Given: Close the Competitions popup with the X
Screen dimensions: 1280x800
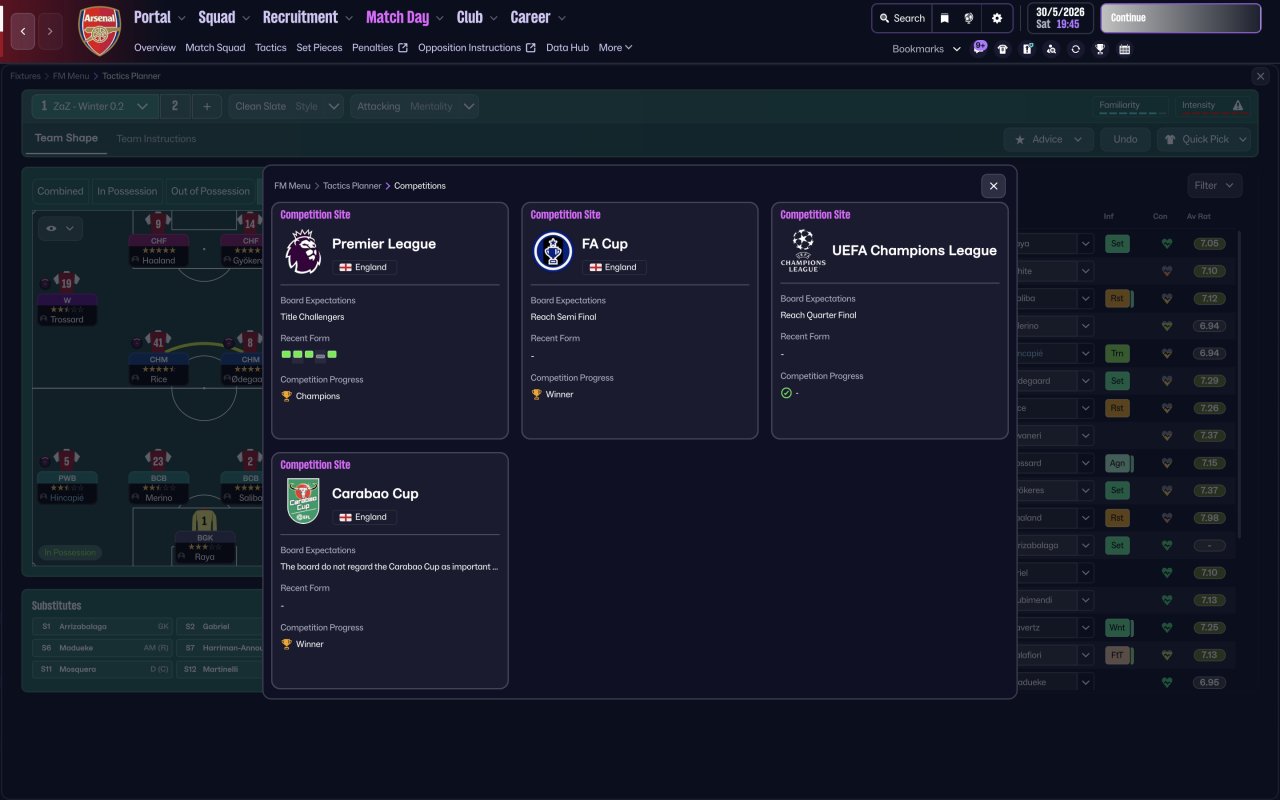Looking at the screenshot, I should tap(993, 185).
